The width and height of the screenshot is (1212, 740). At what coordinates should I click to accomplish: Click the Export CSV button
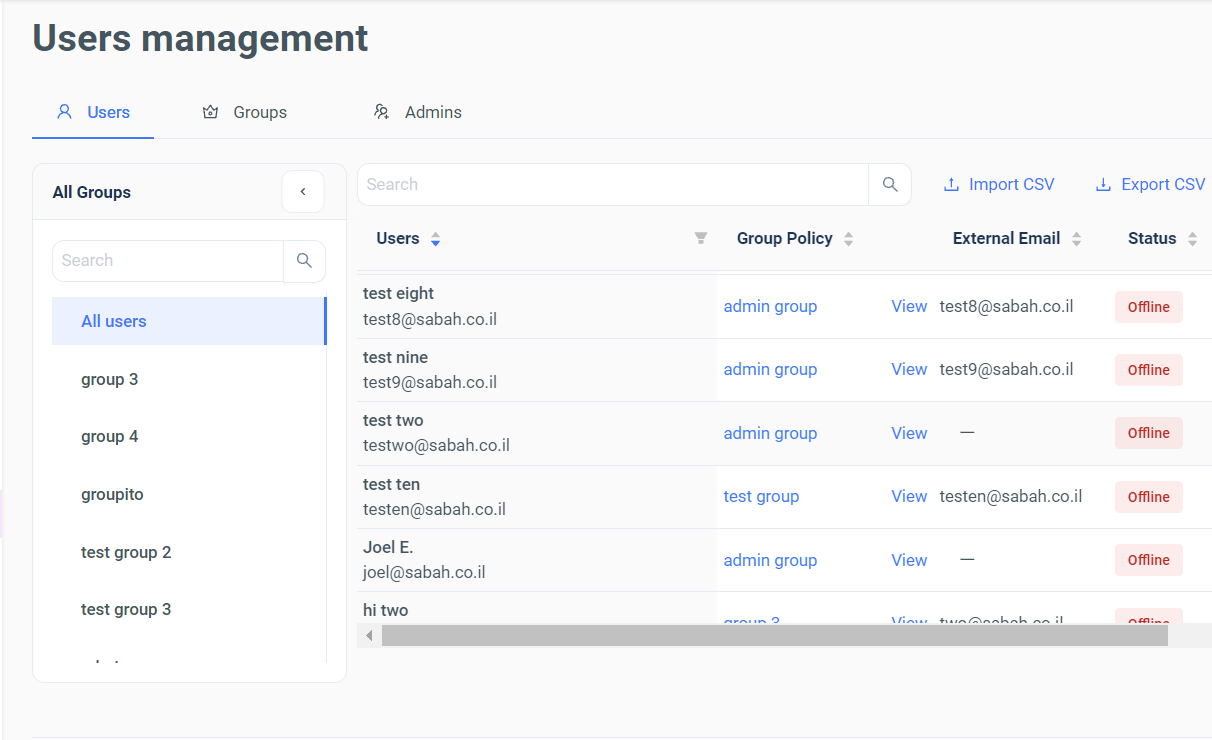1151,185
